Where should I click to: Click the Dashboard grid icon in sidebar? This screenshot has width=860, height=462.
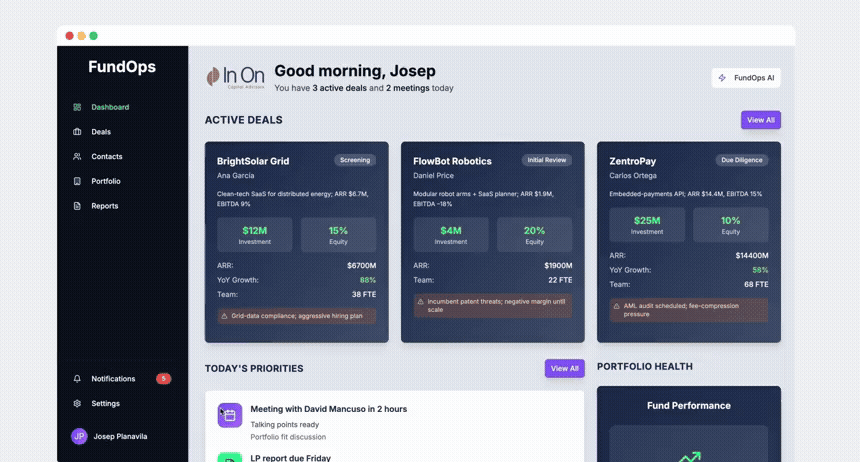coord(77,107)
